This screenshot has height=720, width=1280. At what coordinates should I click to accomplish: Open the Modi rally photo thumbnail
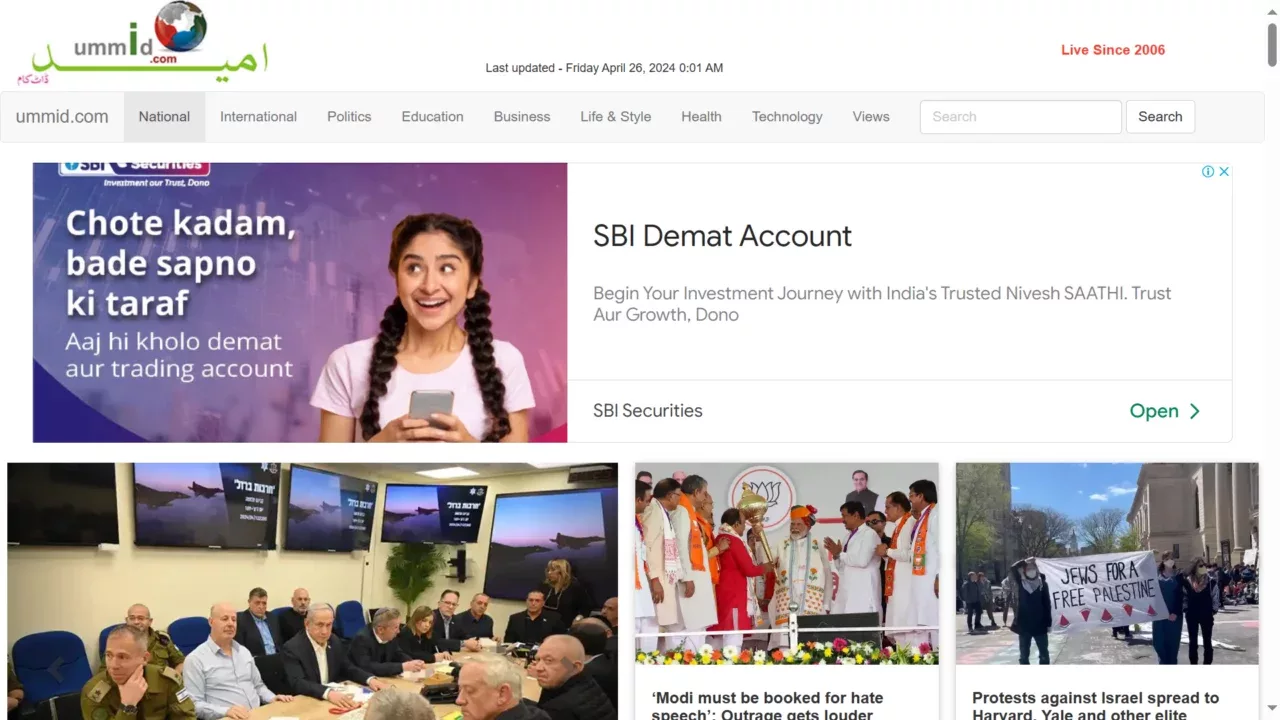787,564
